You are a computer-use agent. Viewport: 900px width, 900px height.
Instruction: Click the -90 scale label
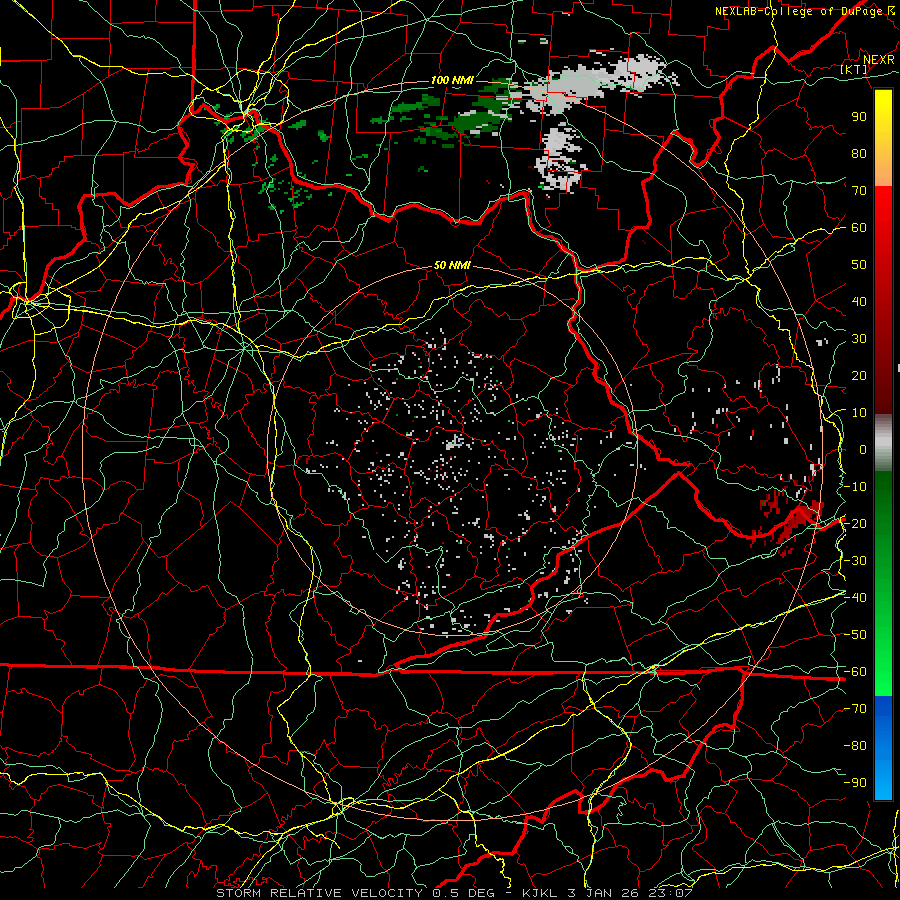(x=855, y=783)
